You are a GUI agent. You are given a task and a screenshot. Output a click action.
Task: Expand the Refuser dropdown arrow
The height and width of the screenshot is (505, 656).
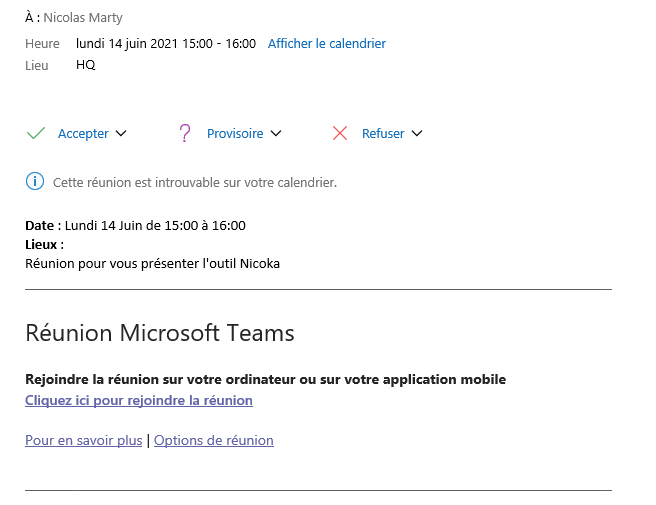pos(417,133)
